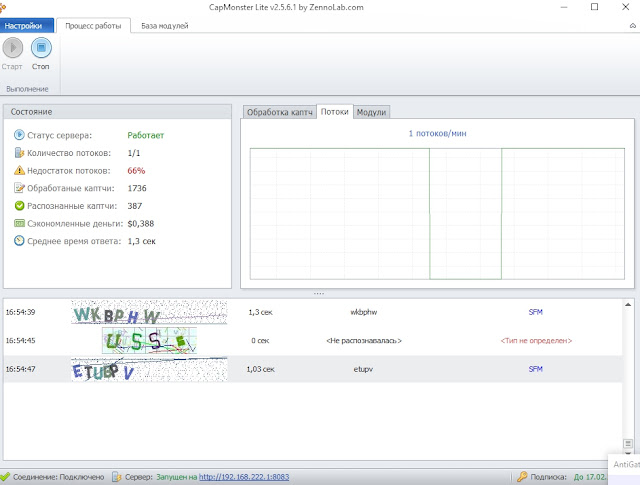The image size is (640, 485).
Task: Click timestamp 16:54:45
Action: pyautogui.click(x=20, y=340)
